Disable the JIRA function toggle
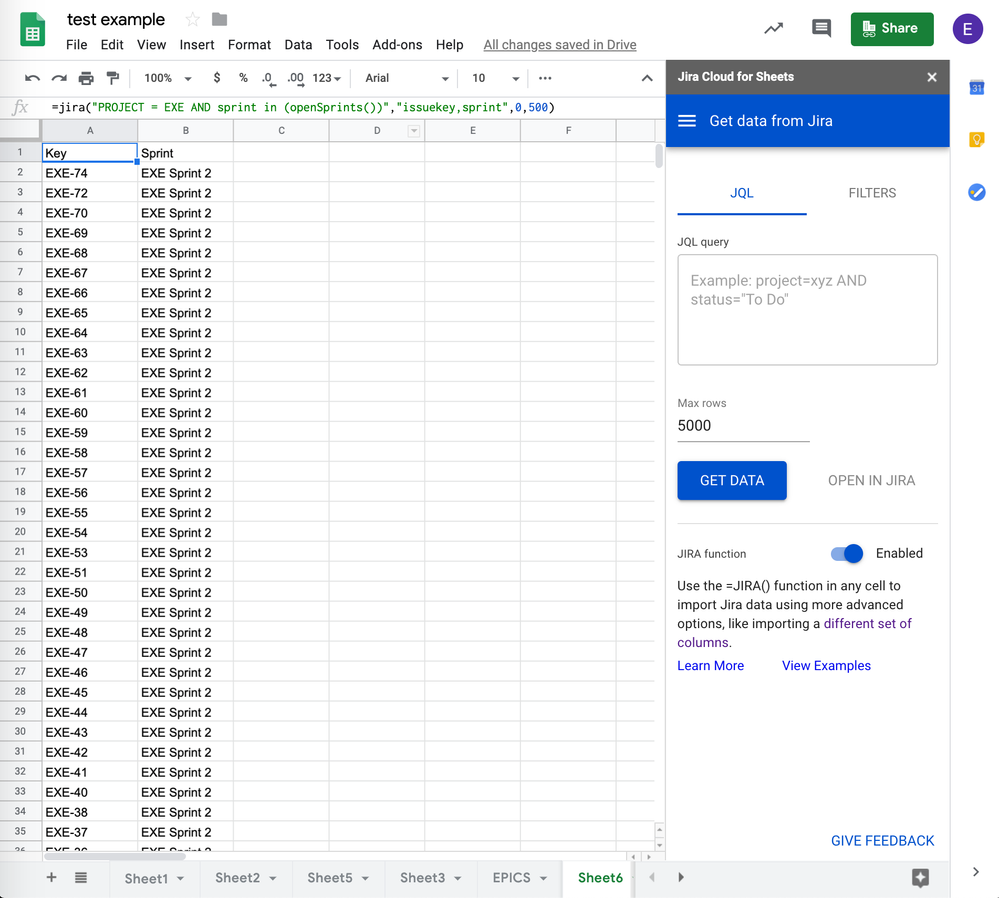This screenshot has height=898, width=999. click(846, 553)
